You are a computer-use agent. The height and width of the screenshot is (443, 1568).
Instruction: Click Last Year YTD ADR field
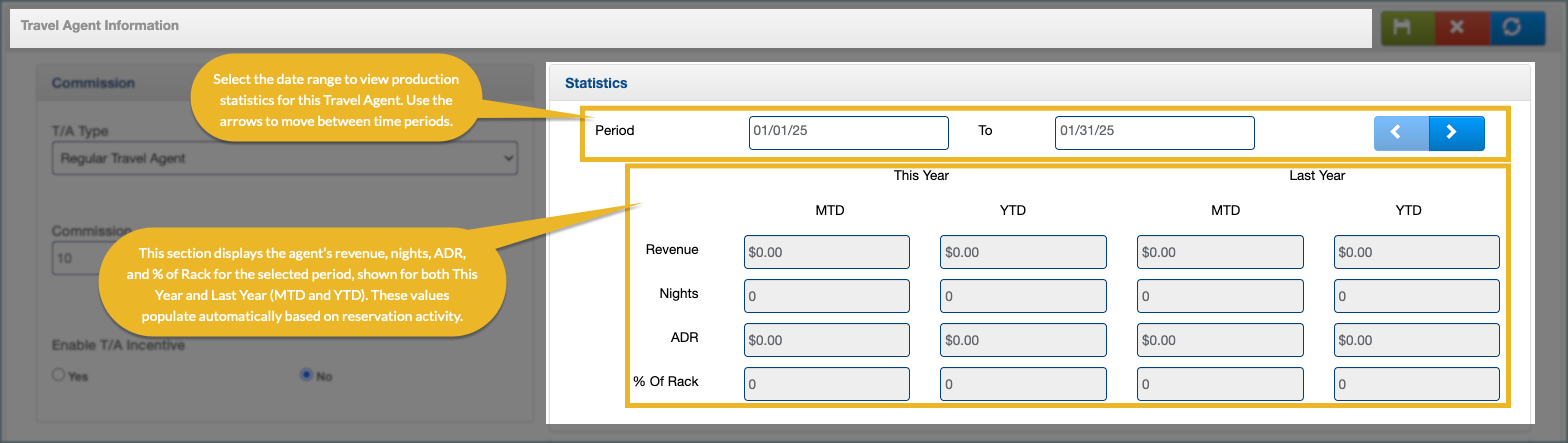tap(1416, 340)
